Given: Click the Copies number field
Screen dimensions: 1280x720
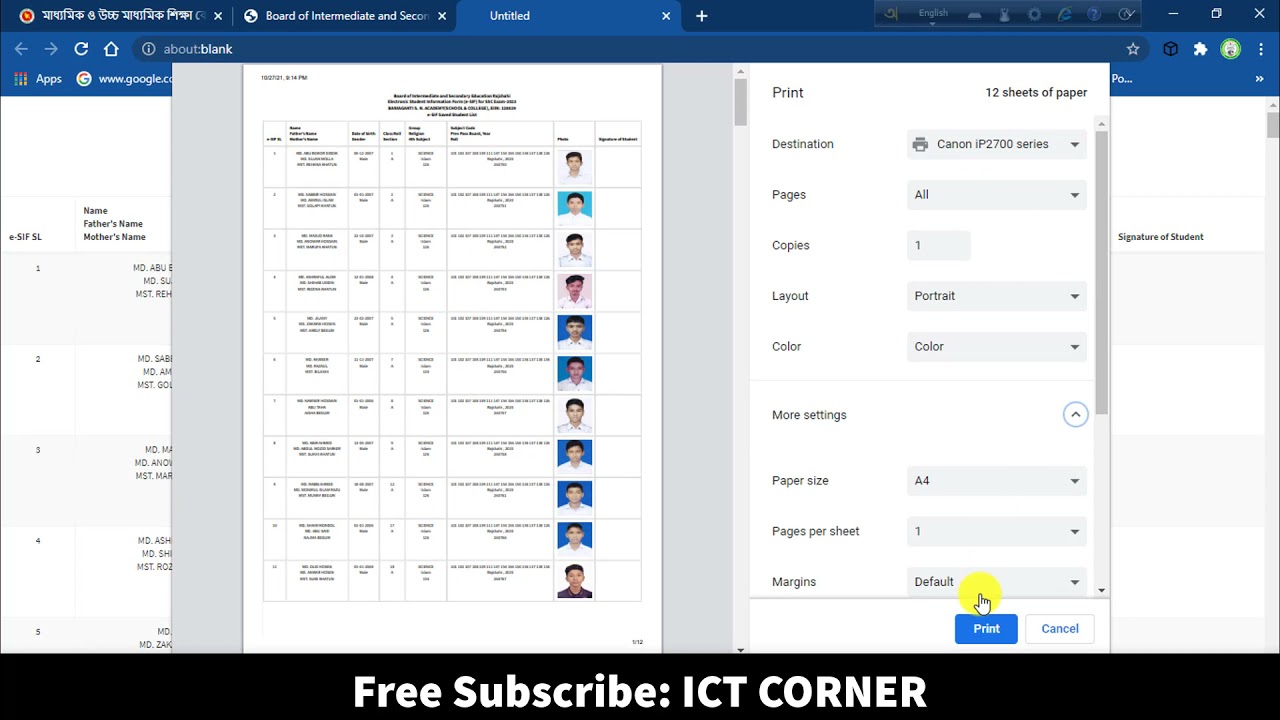Looking at the screenshot, I should pyautogui.click(x=939, y=245).
